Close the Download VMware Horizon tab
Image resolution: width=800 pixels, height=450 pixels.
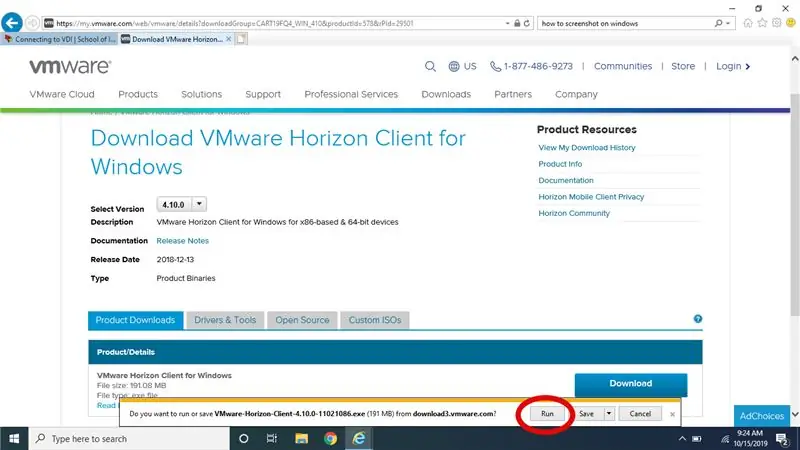(x=229, y=39)
